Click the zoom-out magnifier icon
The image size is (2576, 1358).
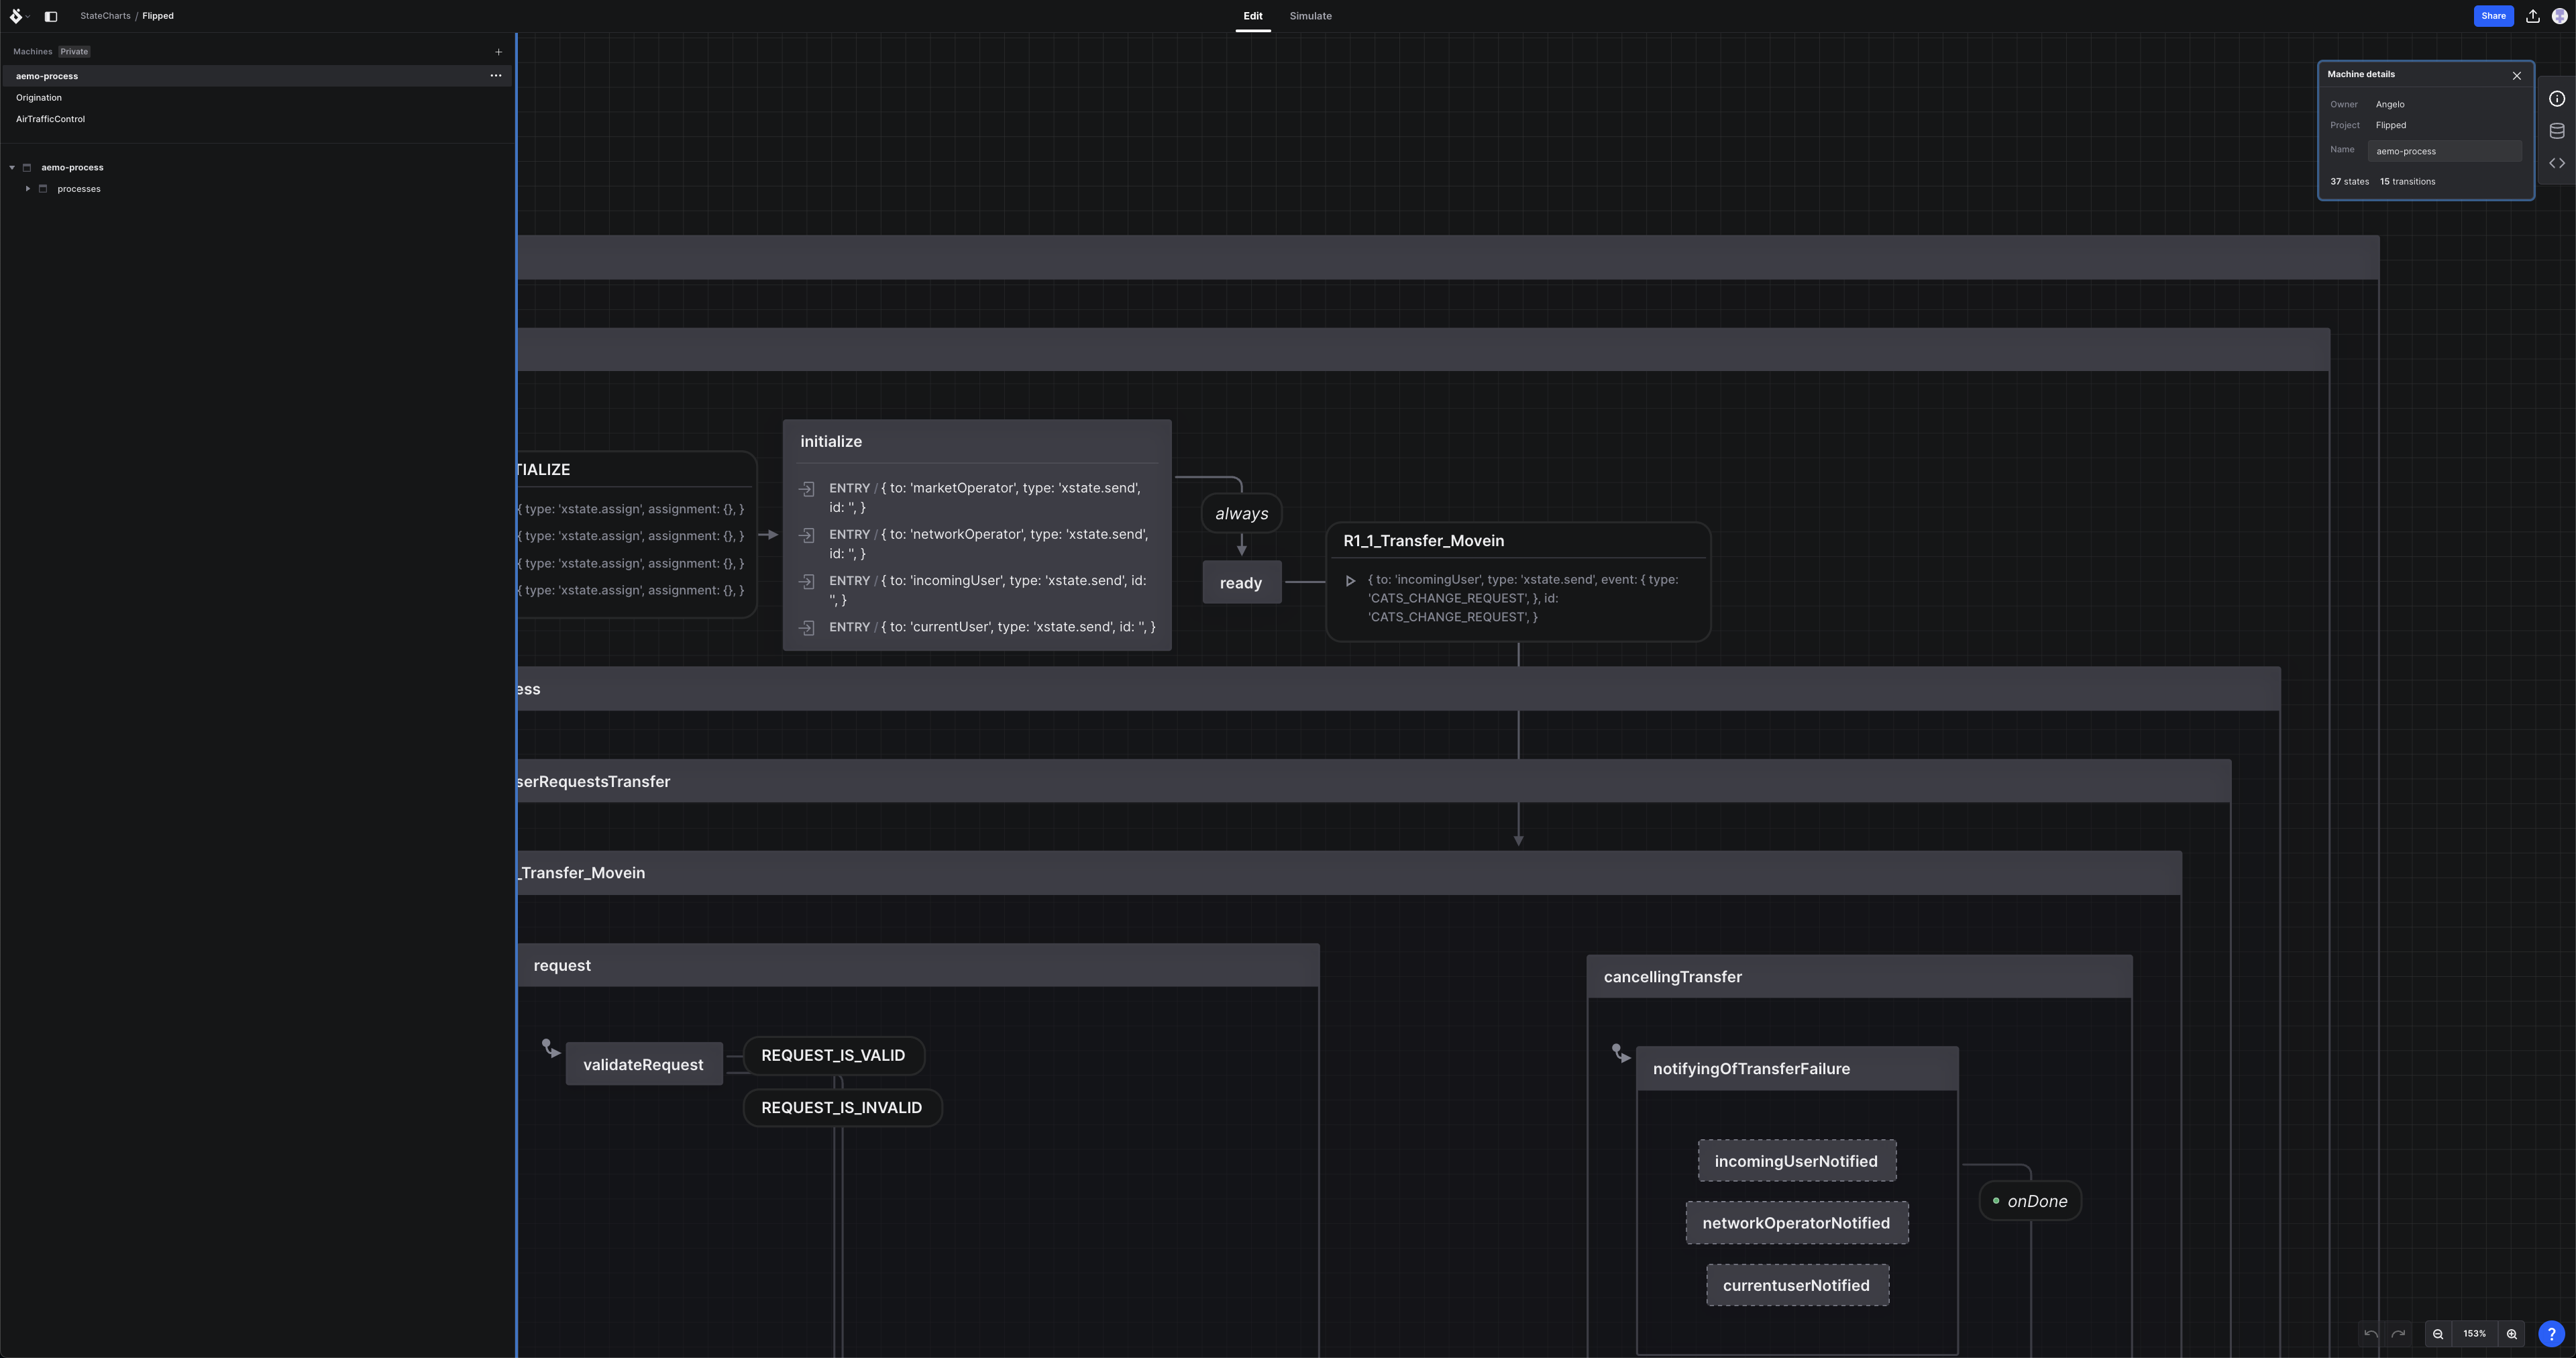click(x=2438, y=1334)
